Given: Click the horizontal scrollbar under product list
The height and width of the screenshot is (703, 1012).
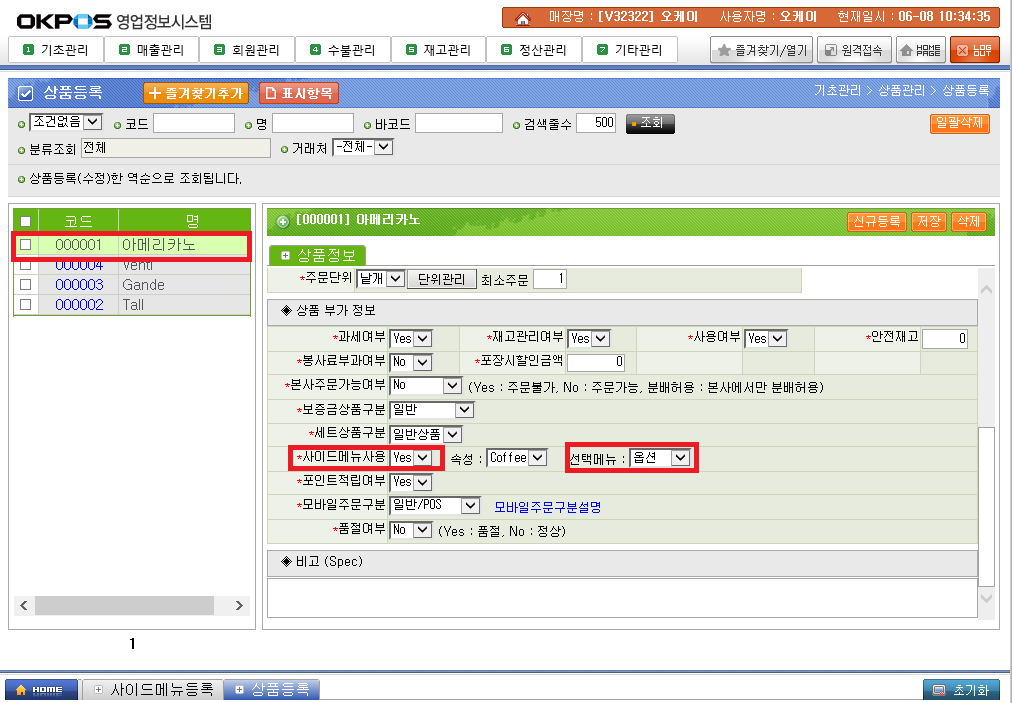Looking at the screenshot, I should click(130, 605).
